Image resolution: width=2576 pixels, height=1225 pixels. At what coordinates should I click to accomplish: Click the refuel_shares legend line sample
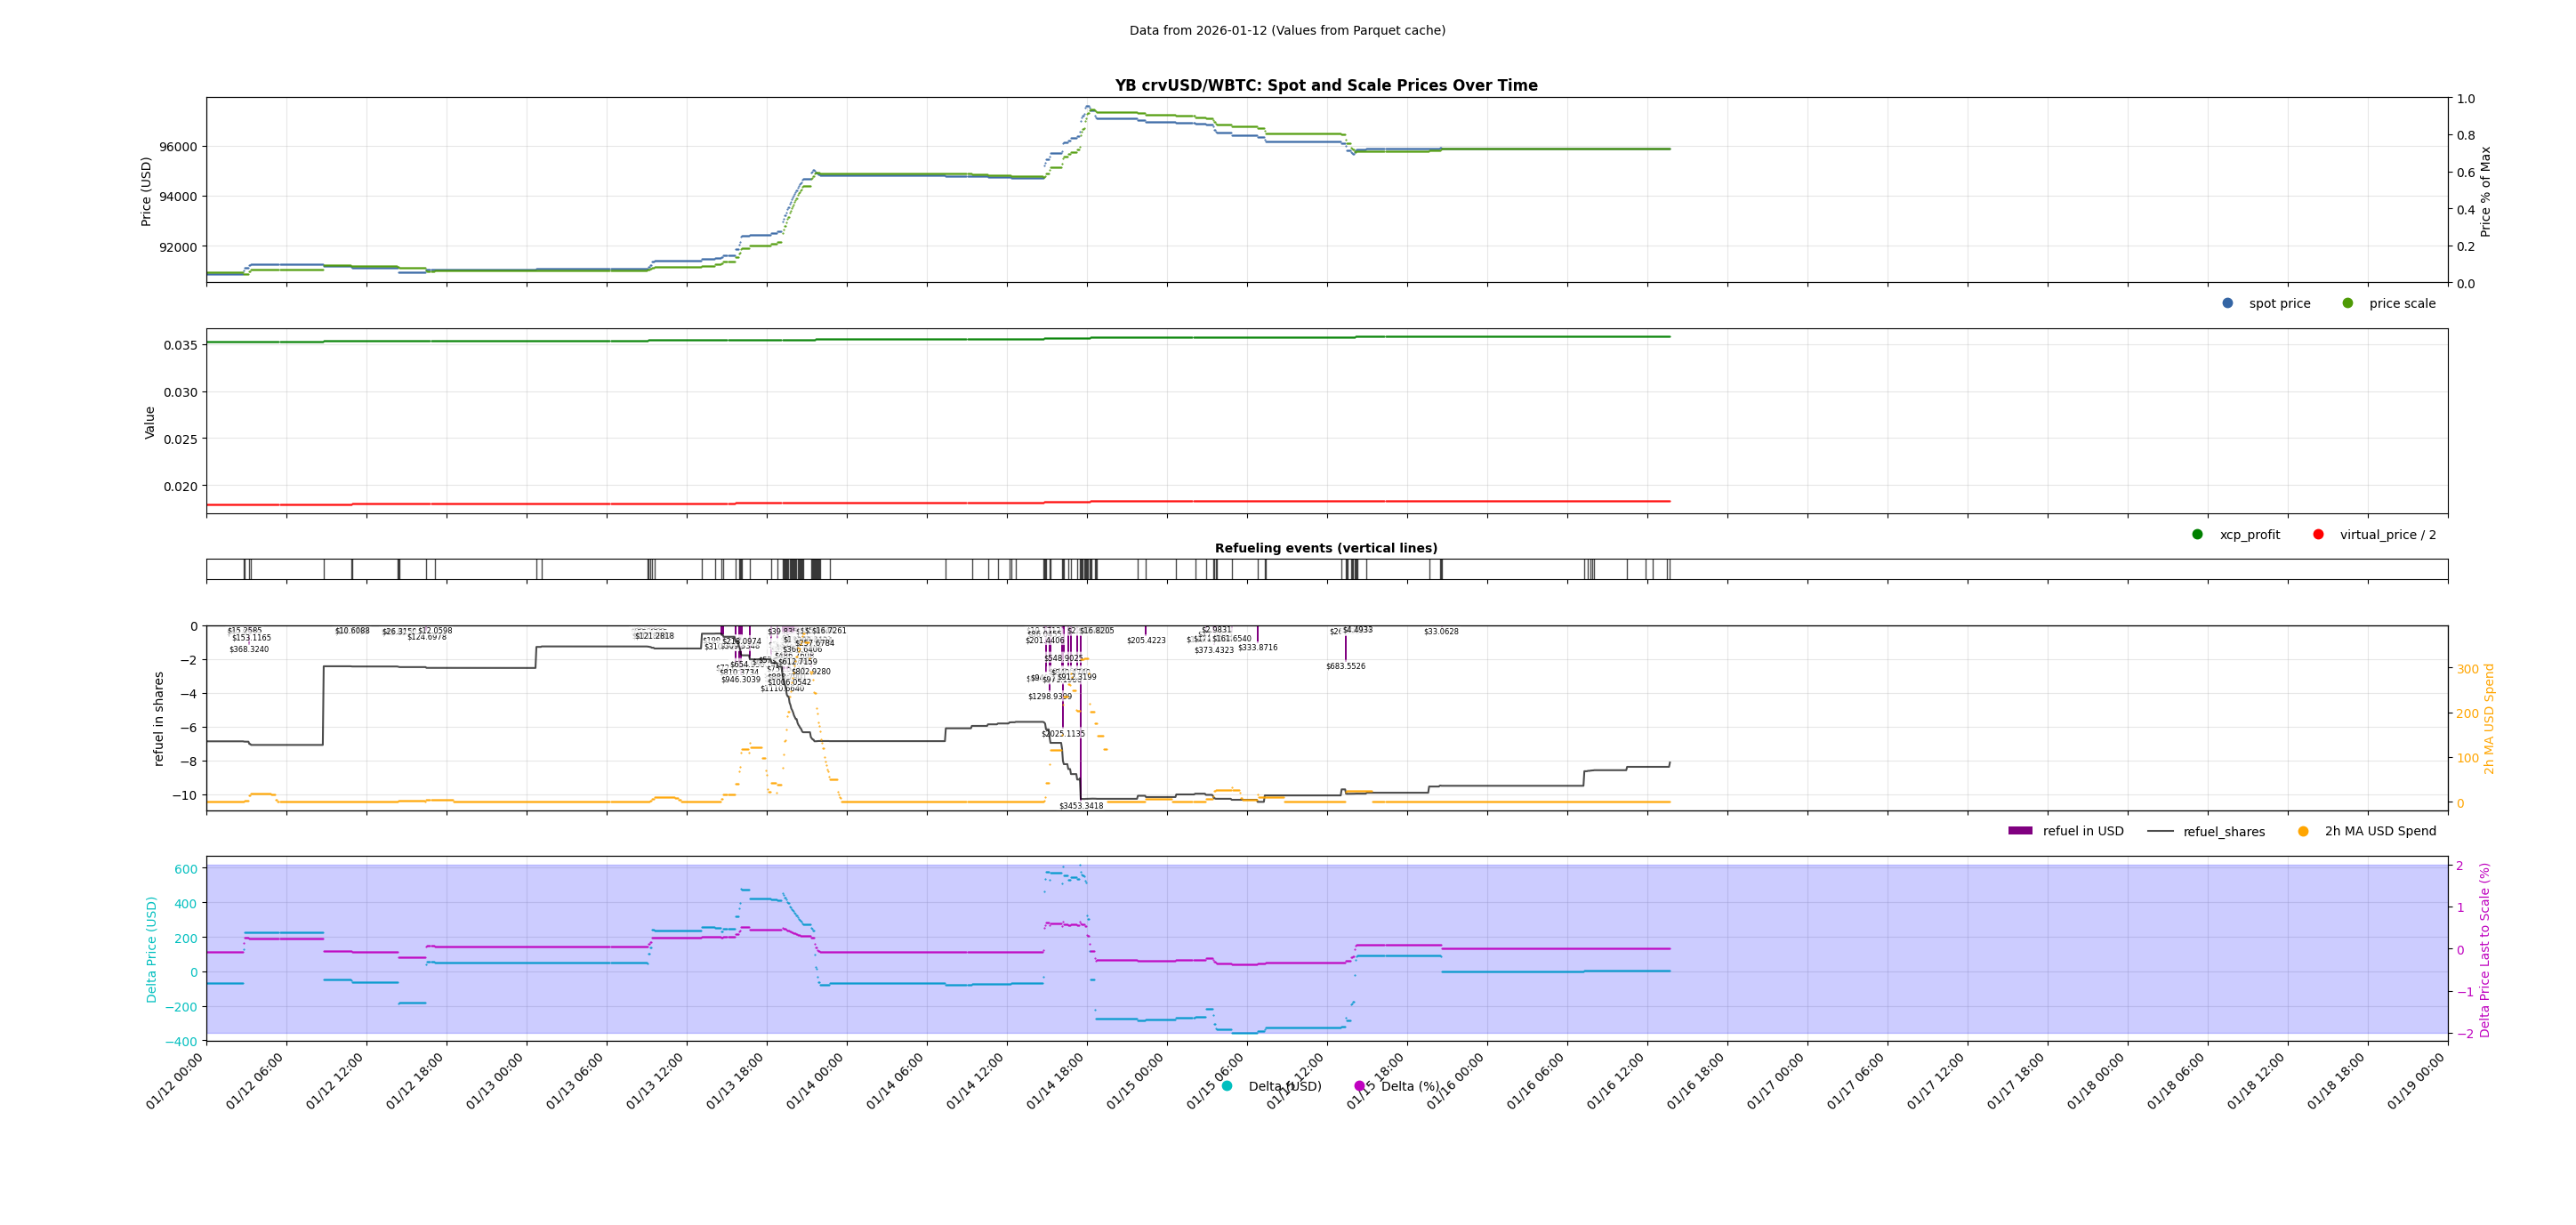pyautogui.click(x=2160, y=831)
